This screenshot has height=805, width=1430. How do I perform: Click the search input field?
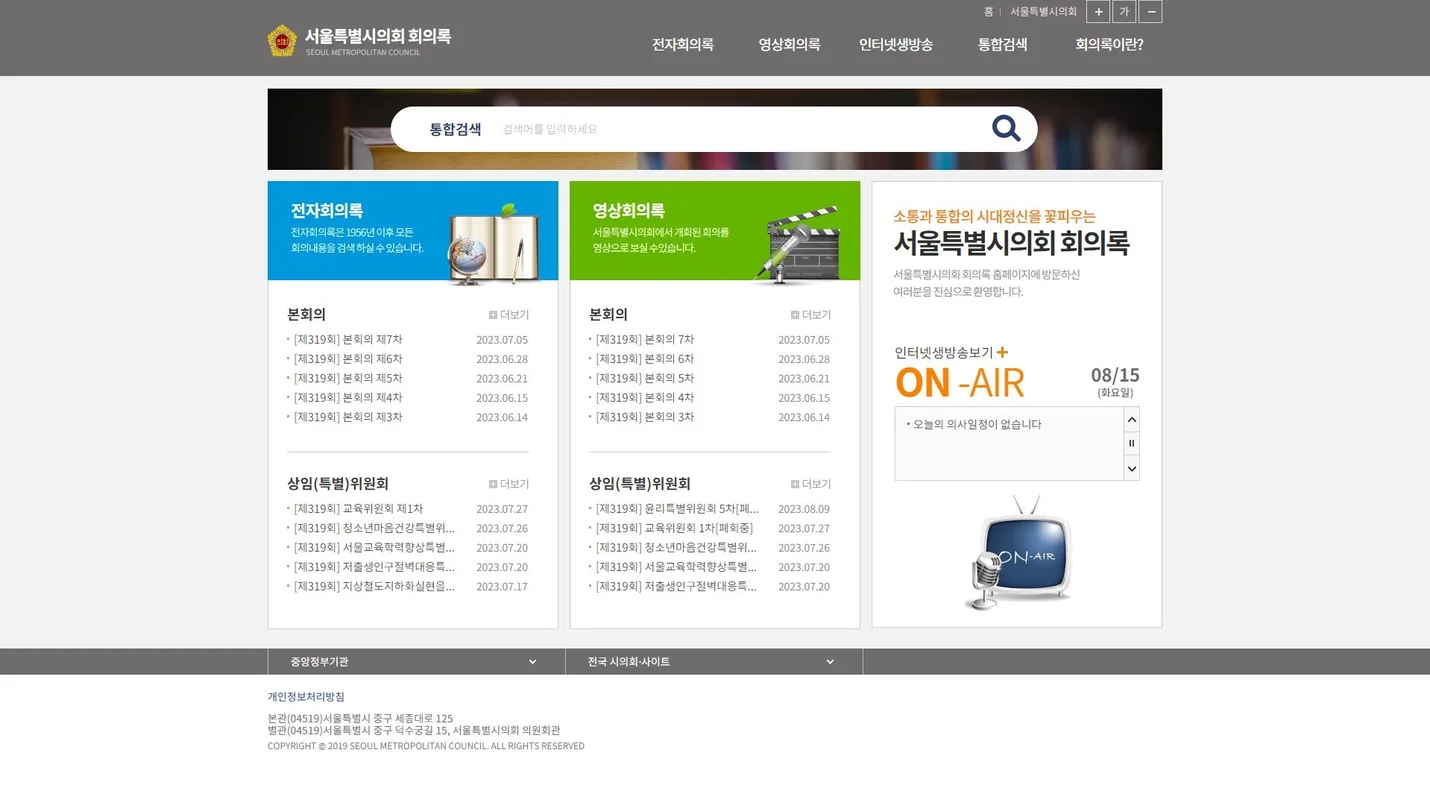pos(740,129)
